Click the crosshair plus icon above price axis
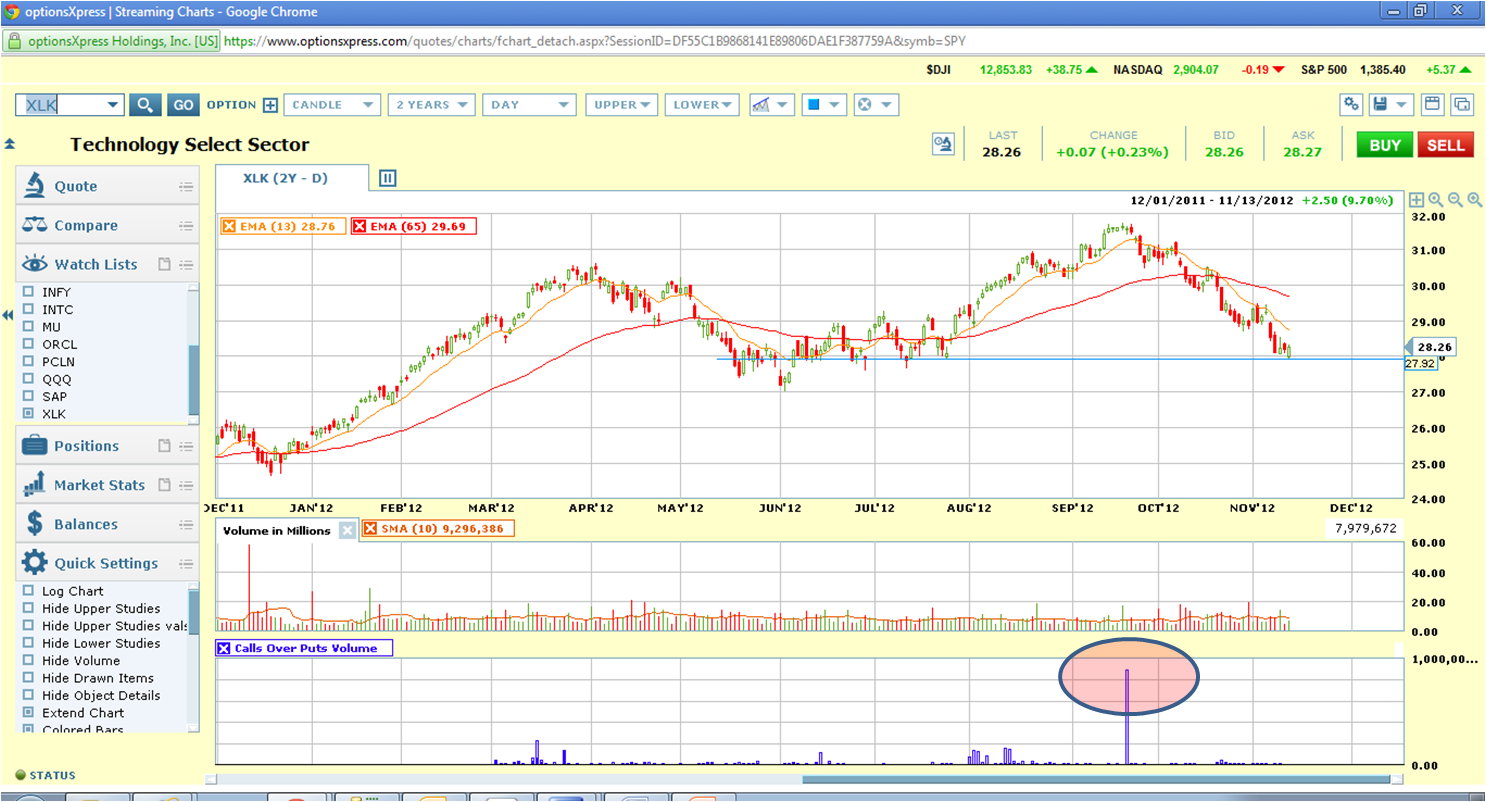Image resolution: width=1486 pixels, height=802 pixels. (1416, 200)
